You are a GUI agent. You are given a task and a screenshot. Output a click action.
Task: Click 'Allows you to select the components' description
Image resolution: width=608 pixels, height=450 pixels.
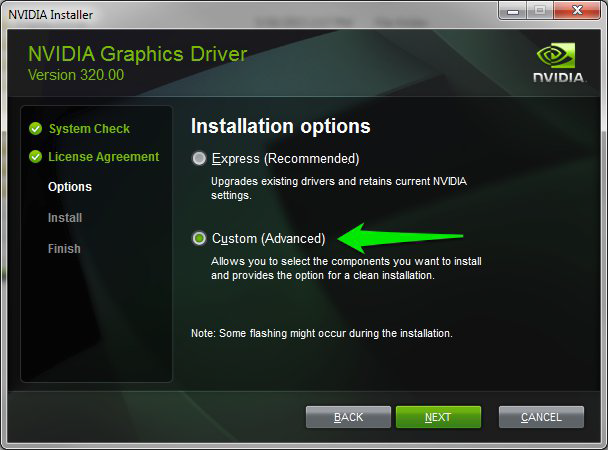(346, 268)
